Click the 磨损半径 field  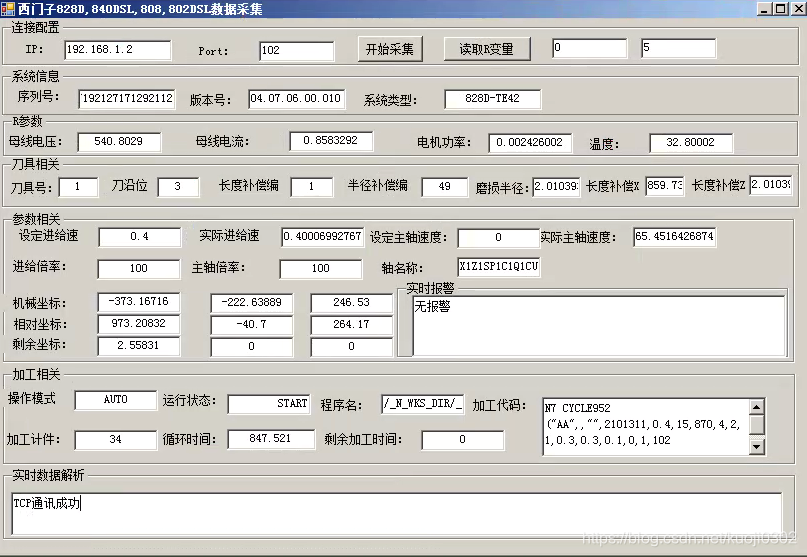[556, 186]
